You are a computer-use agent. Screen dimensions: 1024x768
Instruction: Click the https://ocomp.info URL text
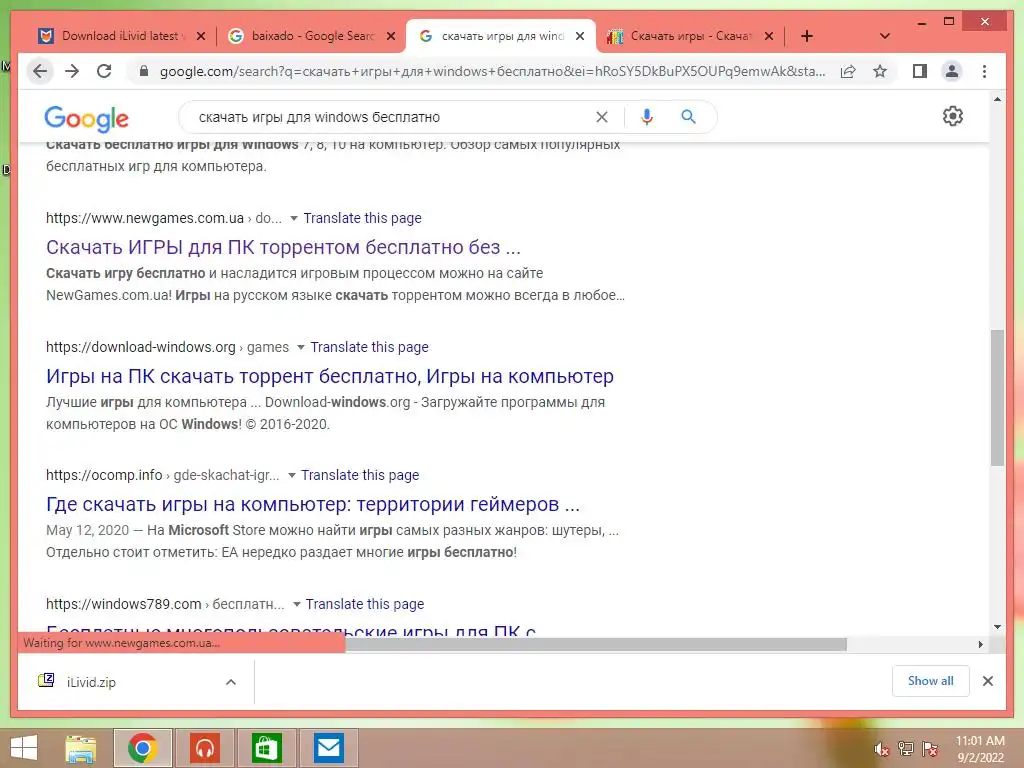(x=104, y=475)
